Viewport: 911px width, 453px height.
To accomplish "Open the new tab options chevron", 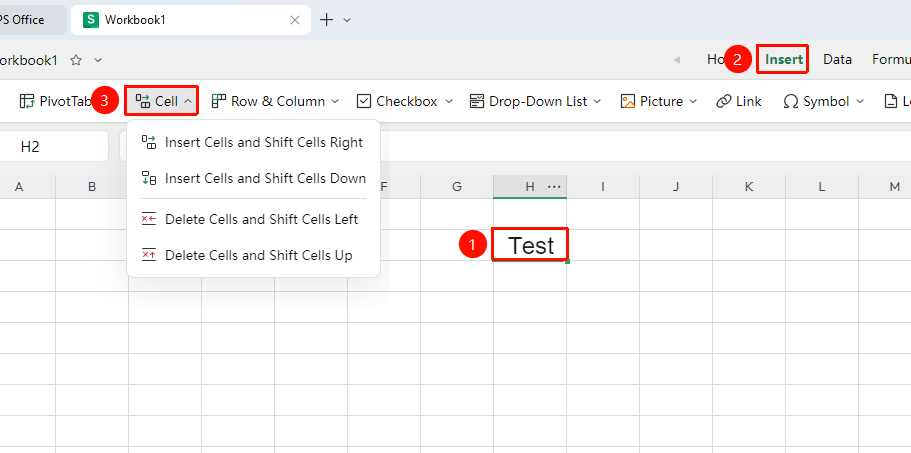I will [x=347, y=20].
